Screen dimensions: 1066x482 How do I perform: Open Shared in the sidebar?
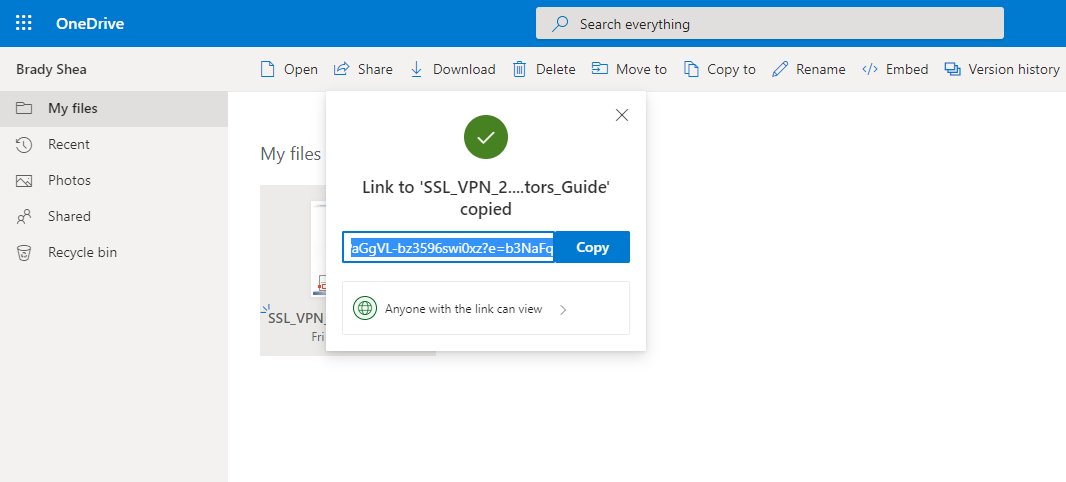[x=69, y=216]
